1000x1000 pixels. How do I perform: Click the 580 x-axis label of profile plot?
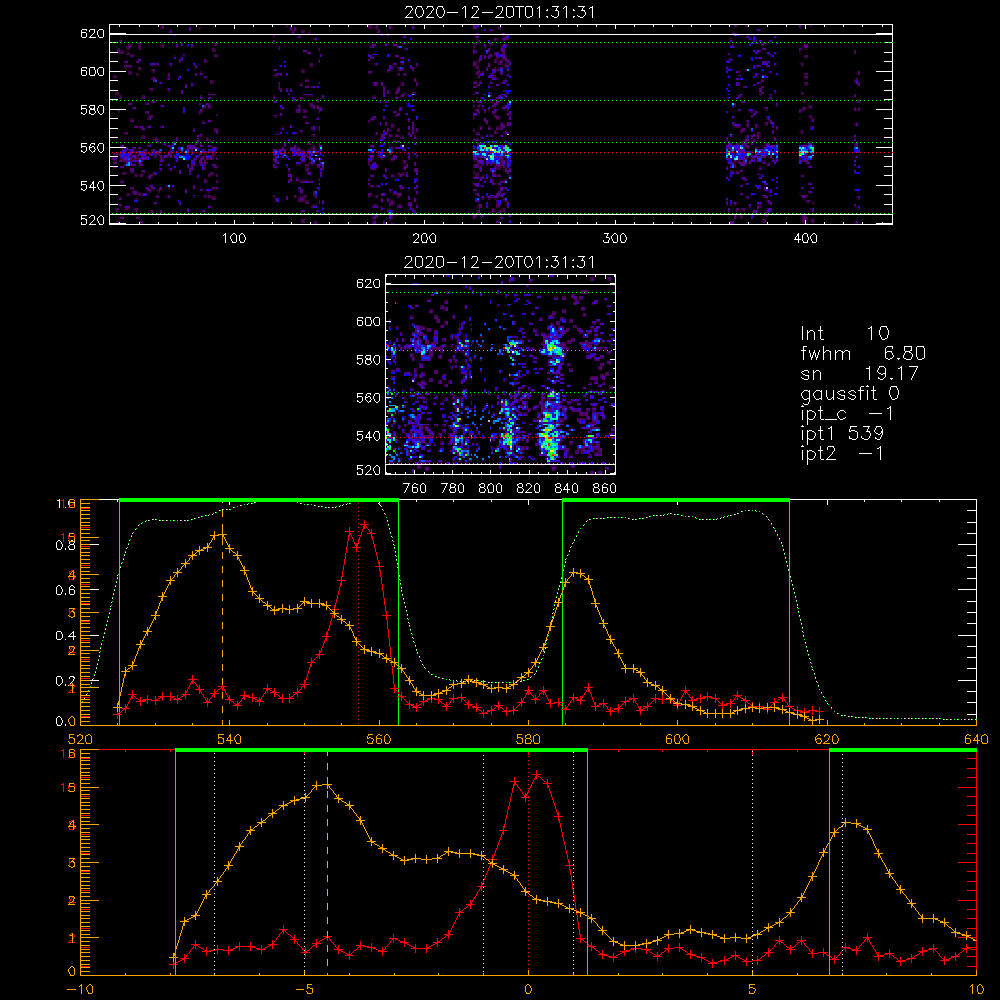[528, 740]
